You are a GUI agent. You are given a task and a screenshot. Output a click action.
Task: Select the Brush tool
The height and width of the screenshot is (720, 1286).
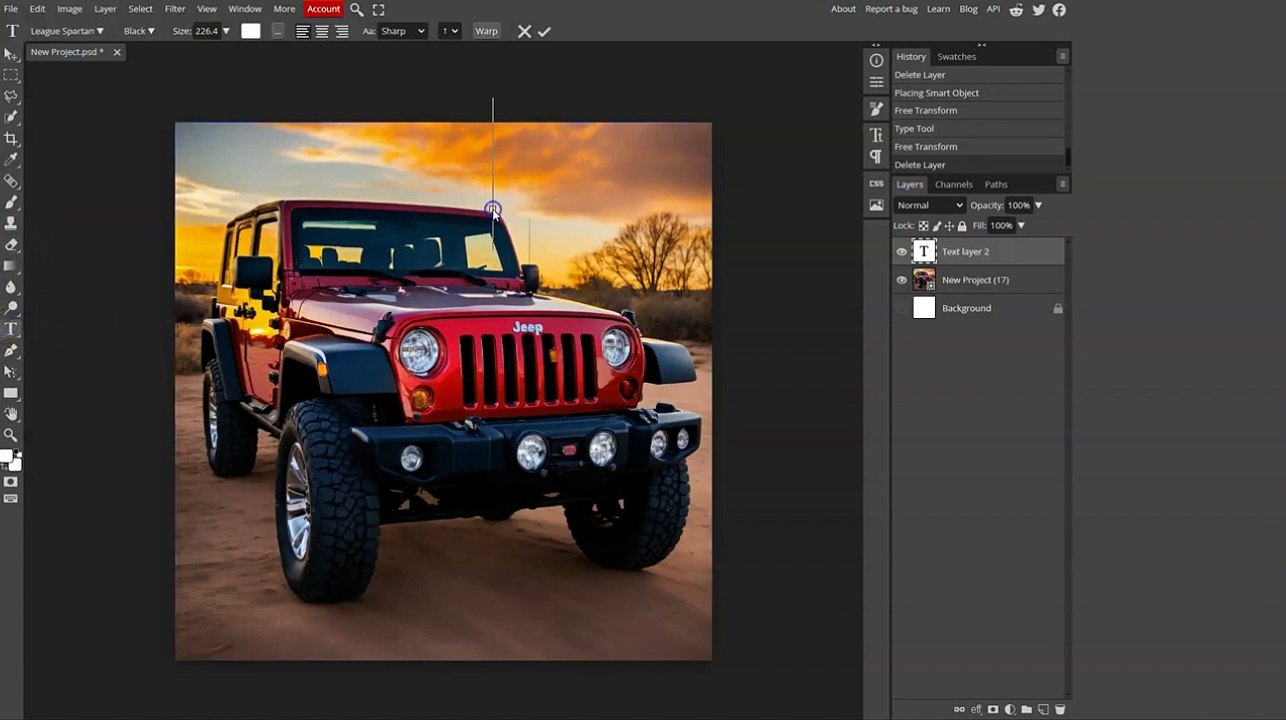pos(11,202)
